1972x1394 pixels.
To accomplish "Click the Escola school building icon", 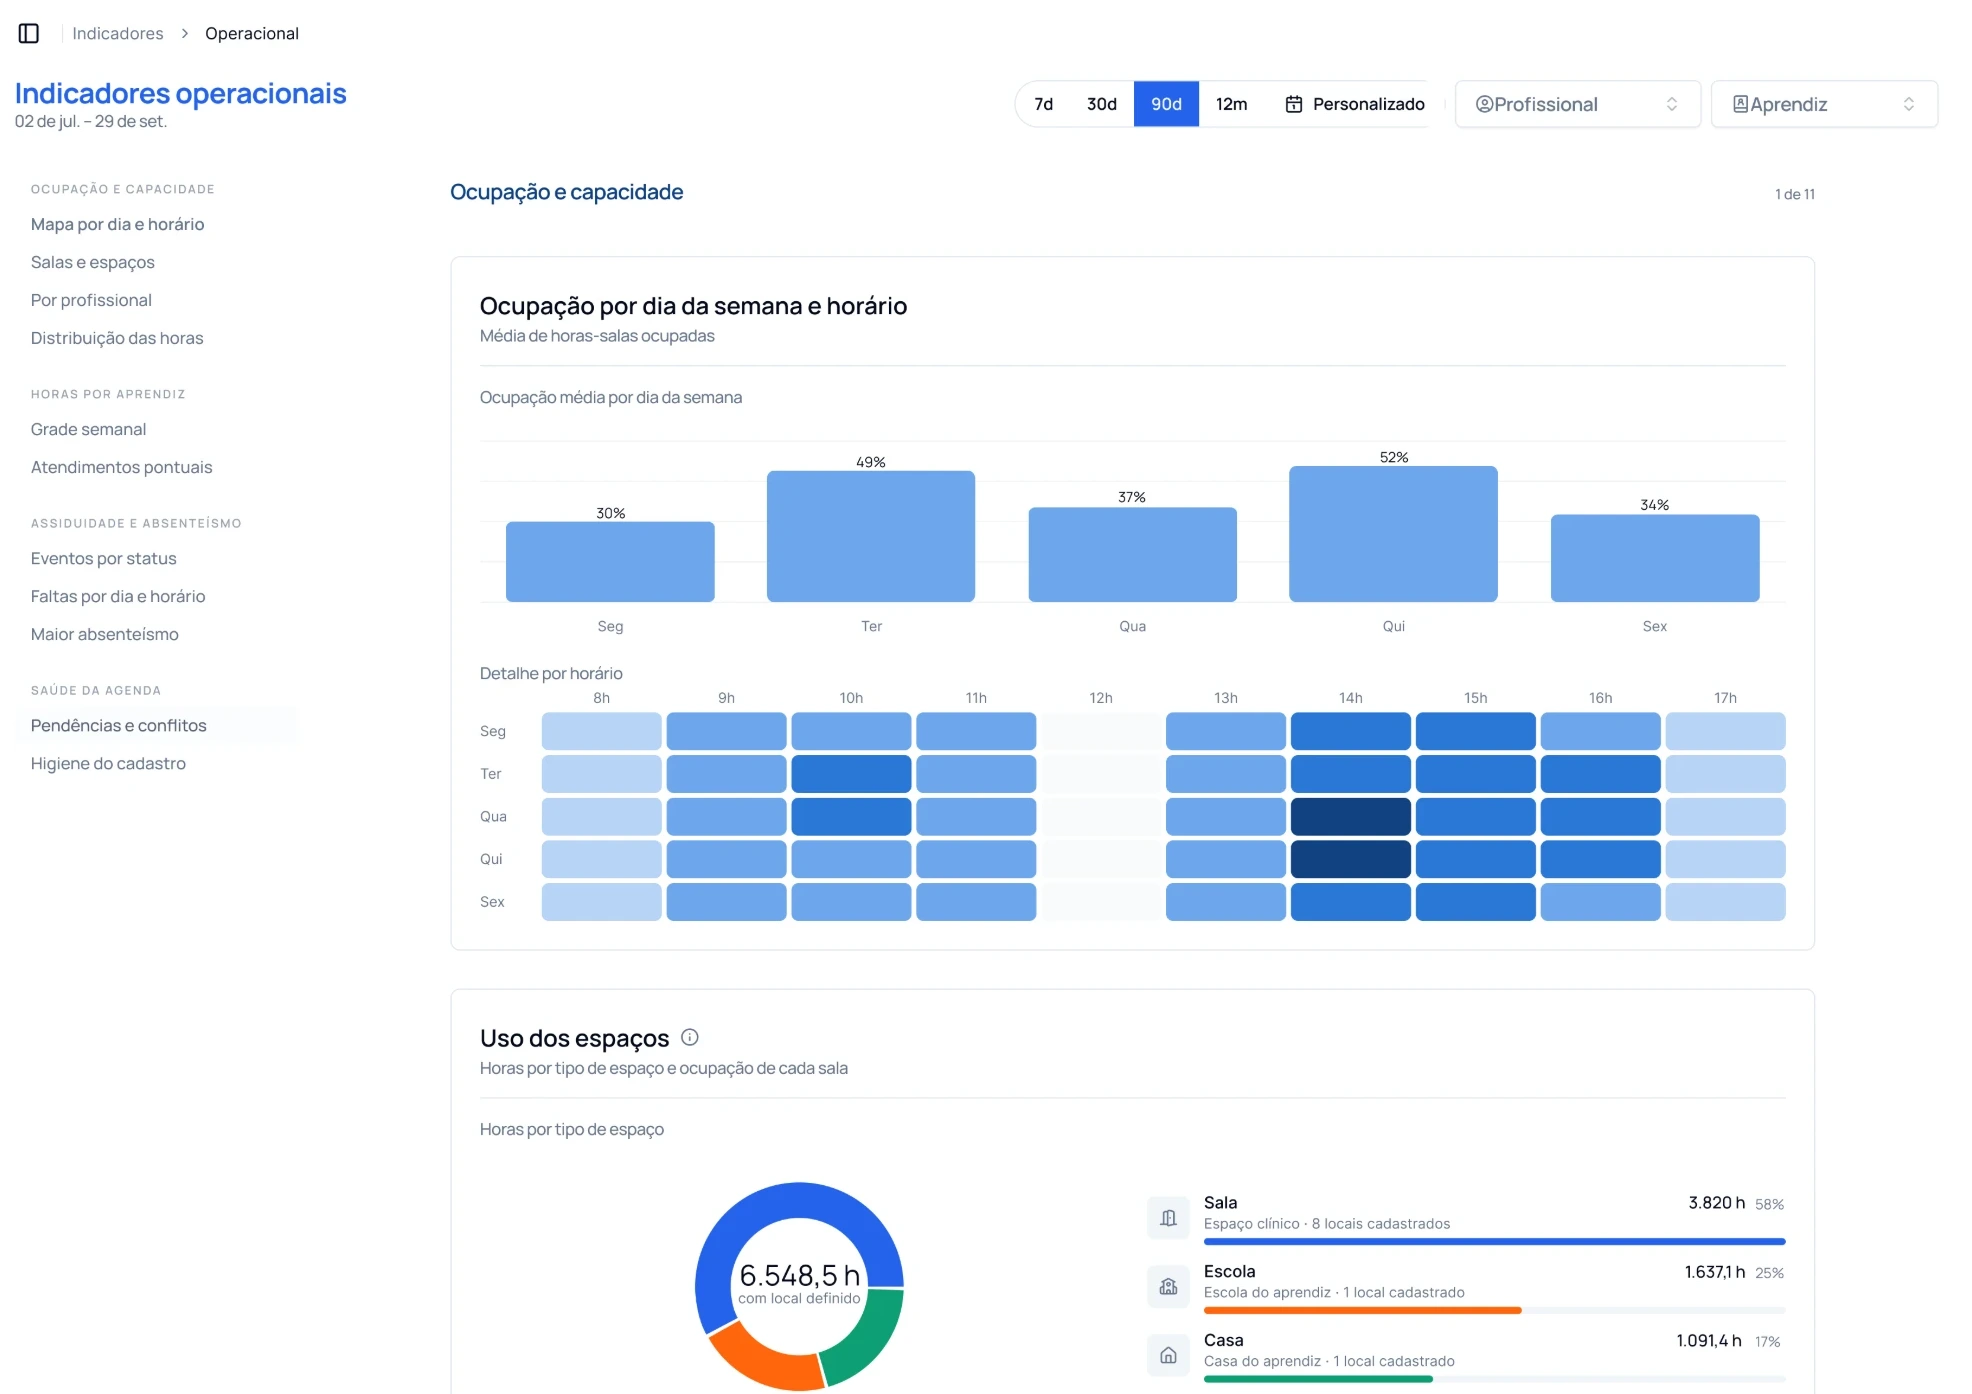I will point(1168,1286).
